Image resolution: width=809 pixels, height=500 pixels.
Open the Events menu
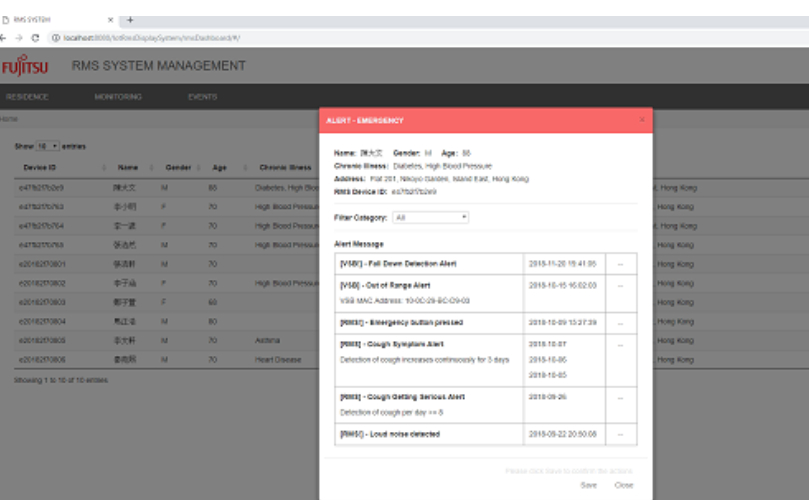coord(202,97)
